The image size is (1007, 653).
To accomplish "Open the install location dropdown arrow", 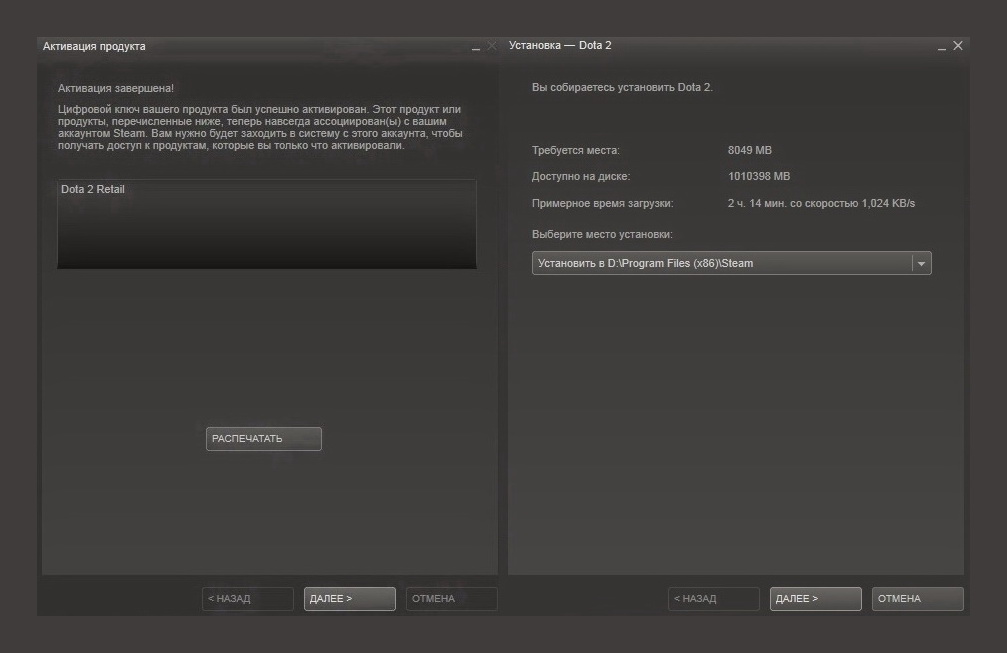I will click(x=922, y=263).
